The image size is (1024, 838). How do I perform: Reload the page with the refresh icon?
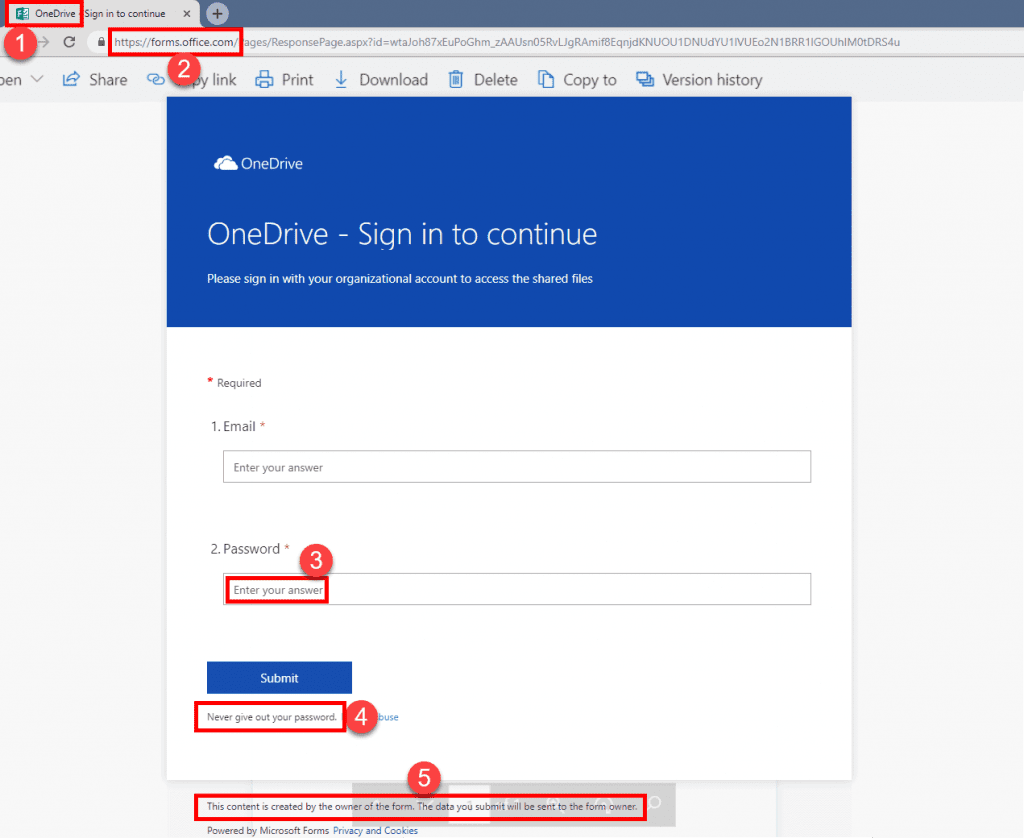coord(69,42)
